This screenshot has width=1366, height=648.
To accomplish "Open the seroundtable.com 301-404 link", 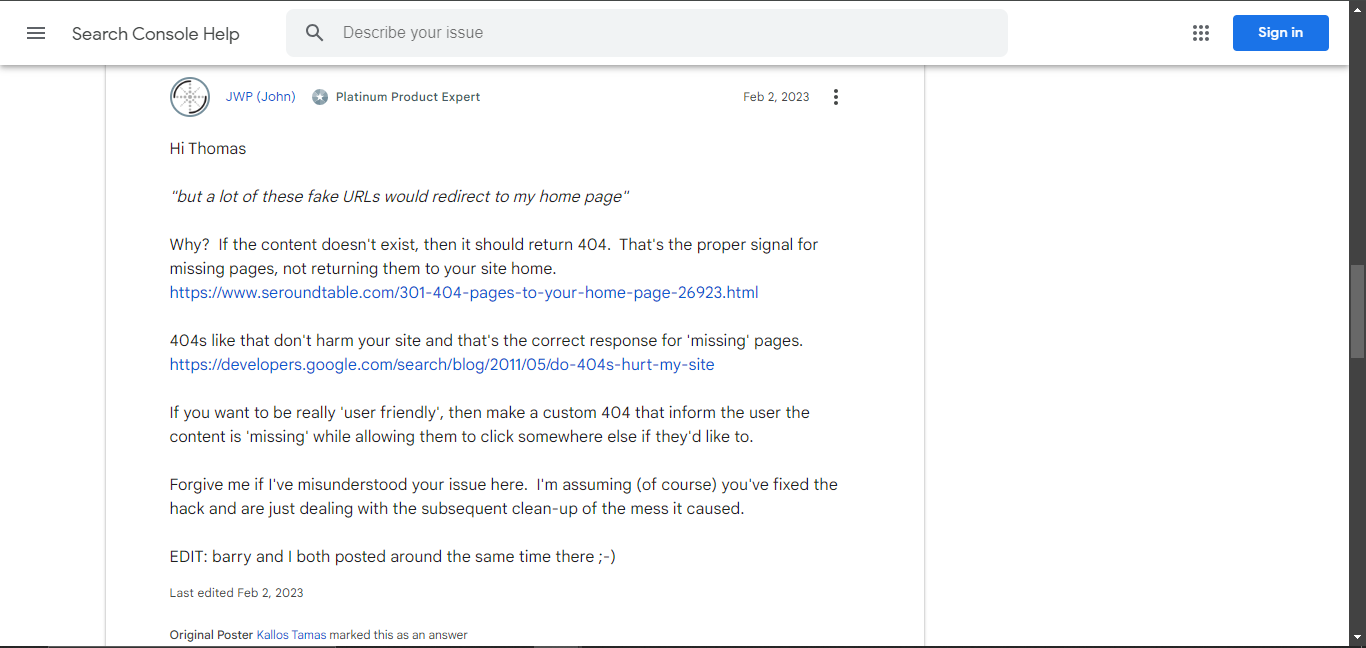I will tap(464, 292).
